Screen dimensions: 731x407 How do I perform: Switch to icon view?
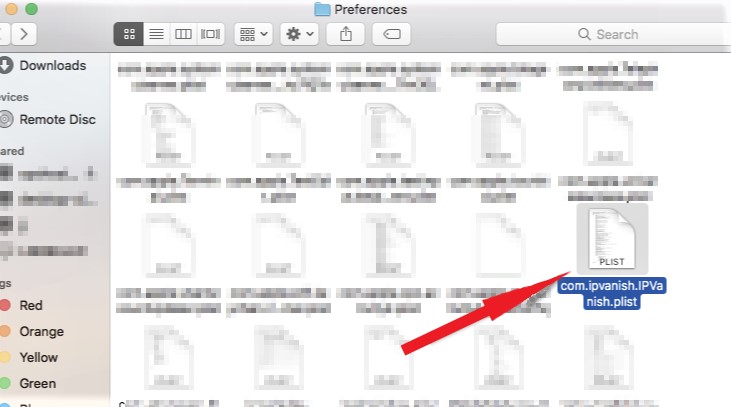coord(129,34)
